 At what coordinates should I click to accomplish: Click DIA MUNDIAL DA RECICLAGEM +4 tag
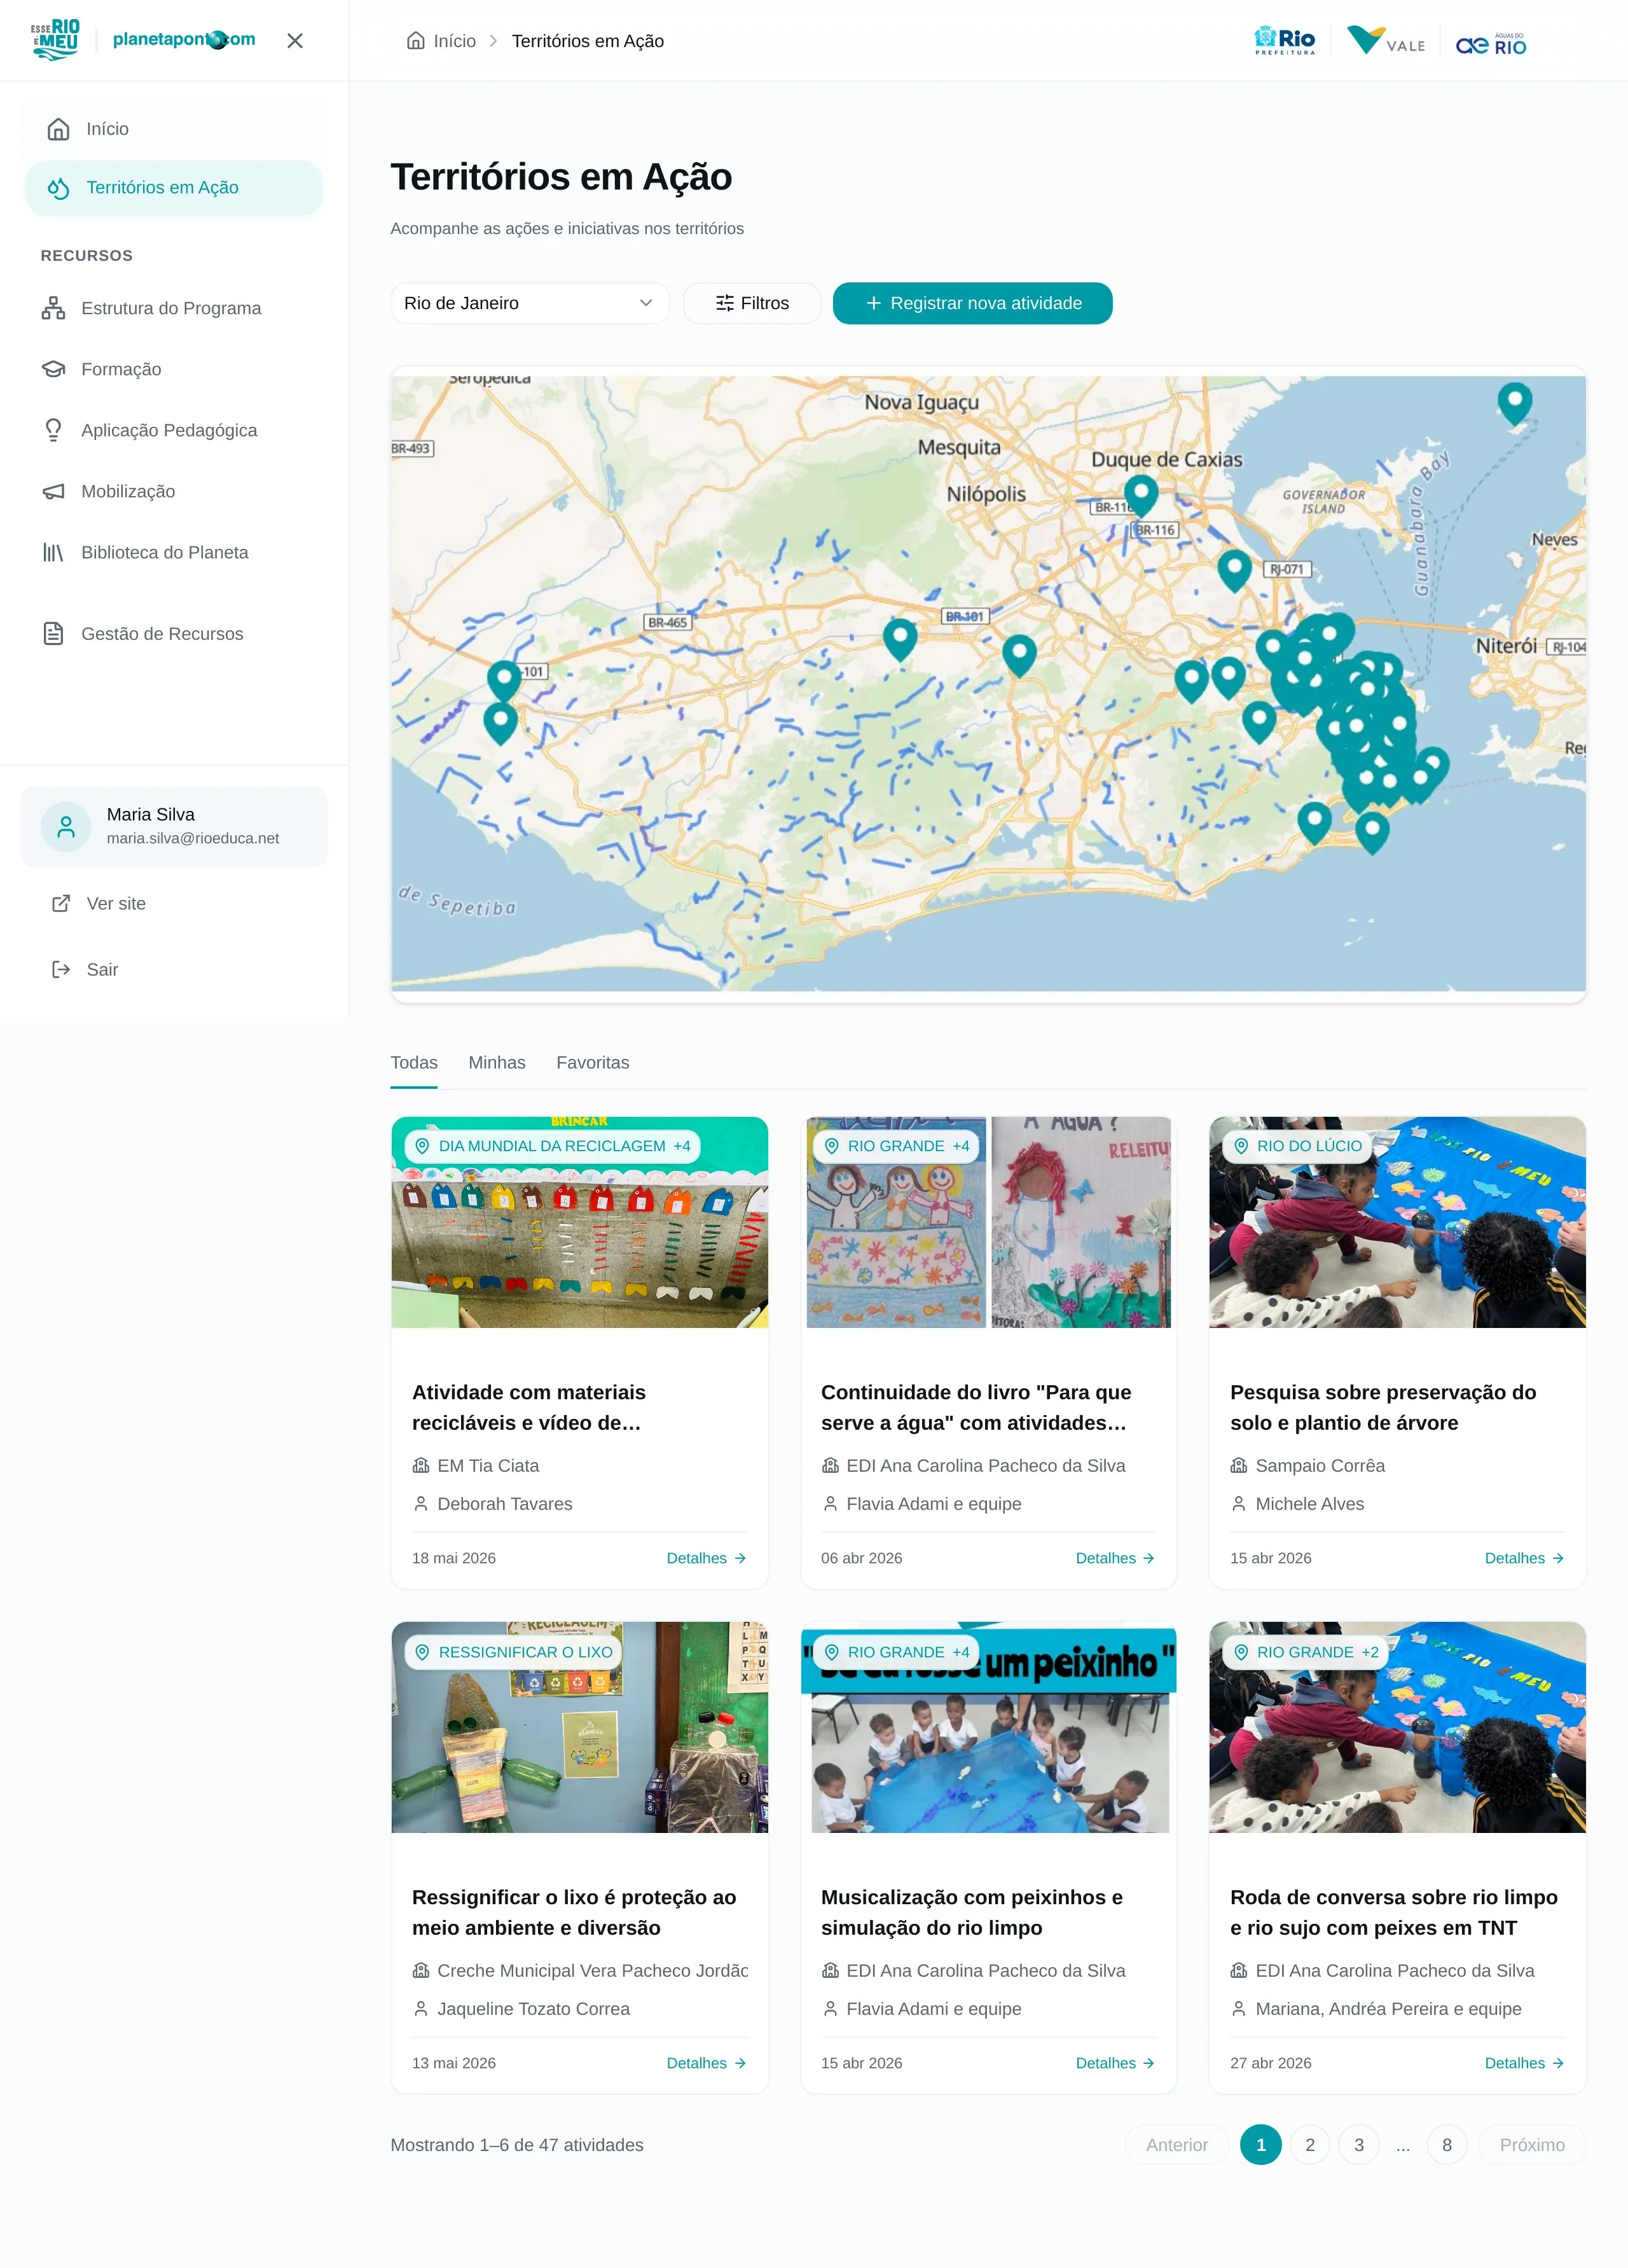click(x=553, y=1146)
